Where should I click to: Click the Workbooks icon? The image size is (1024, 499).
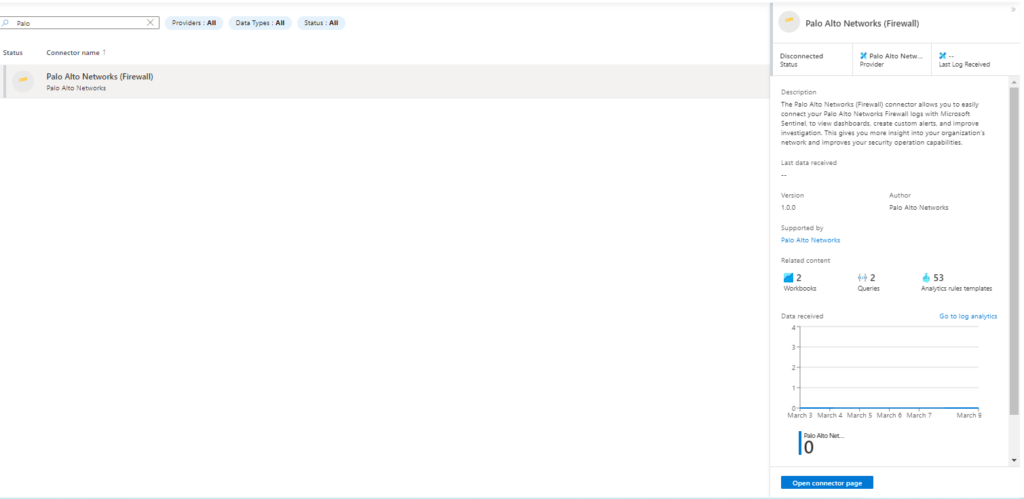(x=788, y=278)
